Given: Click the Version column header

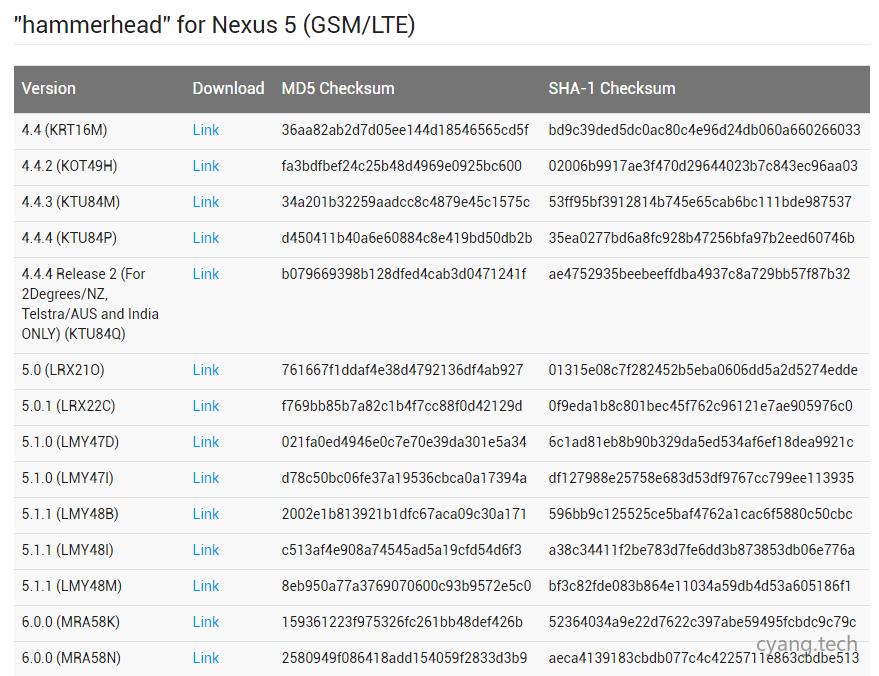Looking at the screenshot, I should [48, 88].
